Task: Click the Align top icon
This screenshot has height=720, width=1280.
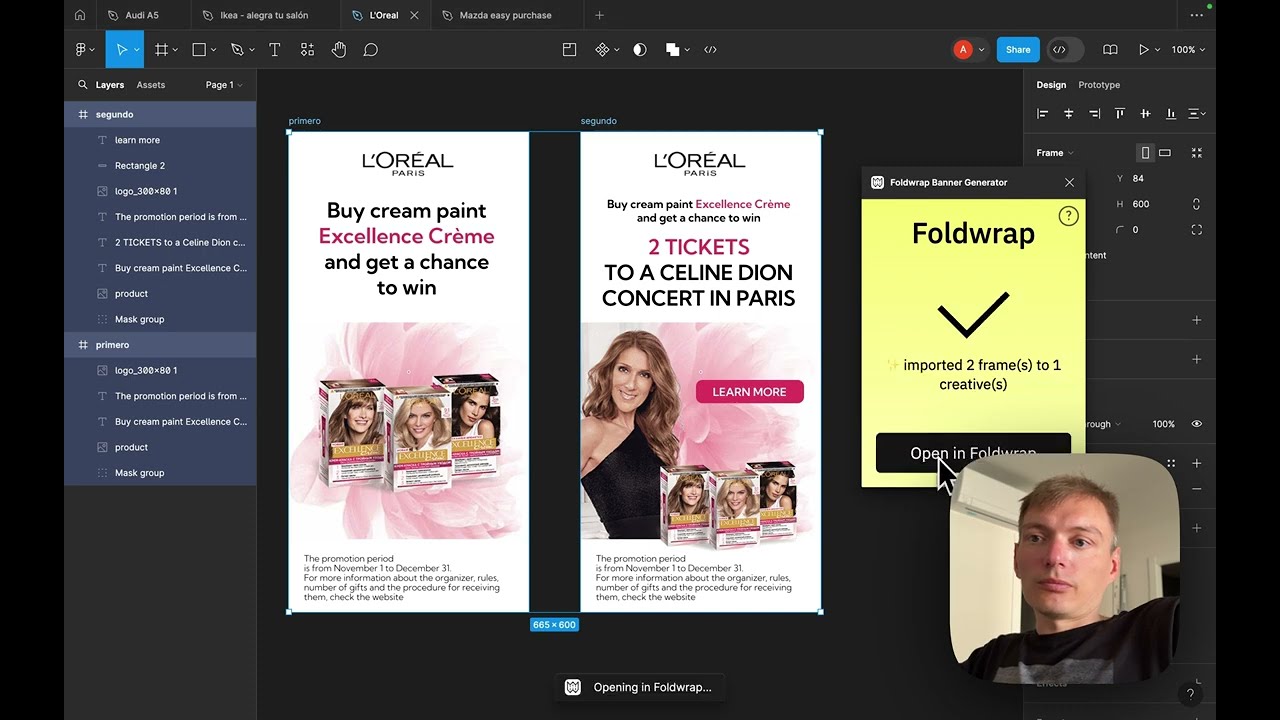Action: pyautogui.click(x=1120, y=114)
